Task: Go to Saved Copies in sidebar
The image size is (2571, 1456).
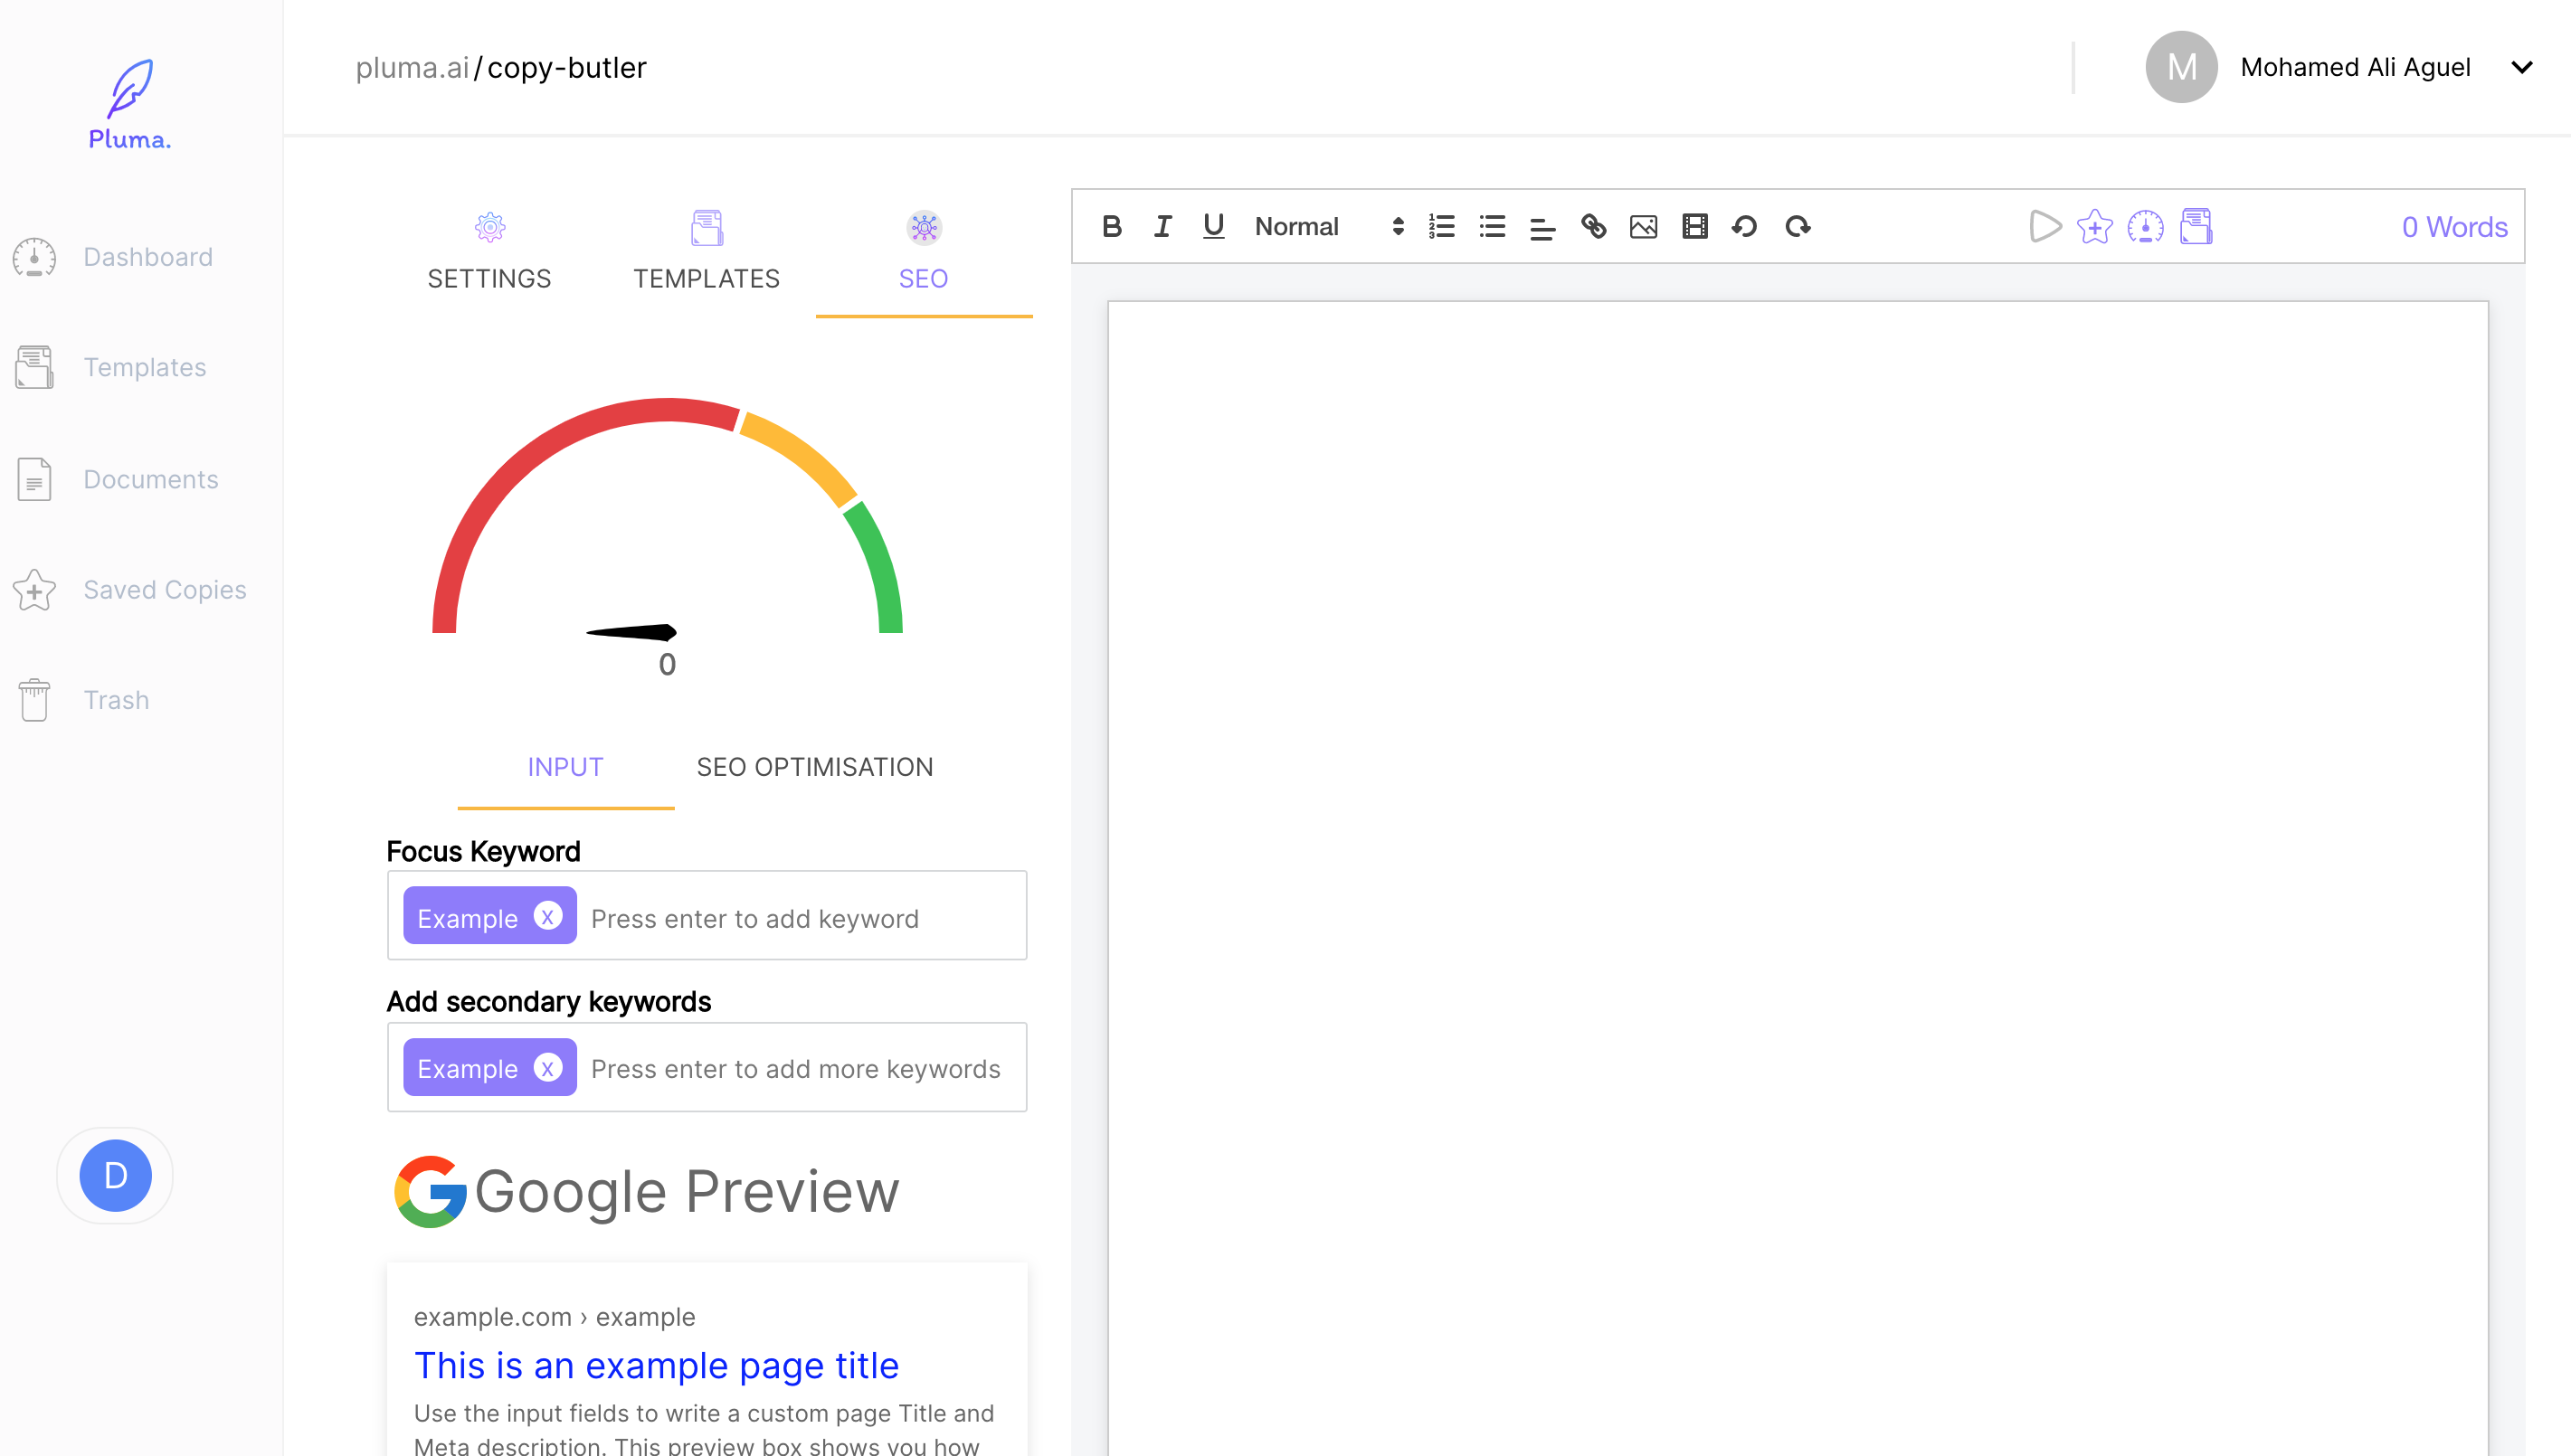Action: pos(164,590)
